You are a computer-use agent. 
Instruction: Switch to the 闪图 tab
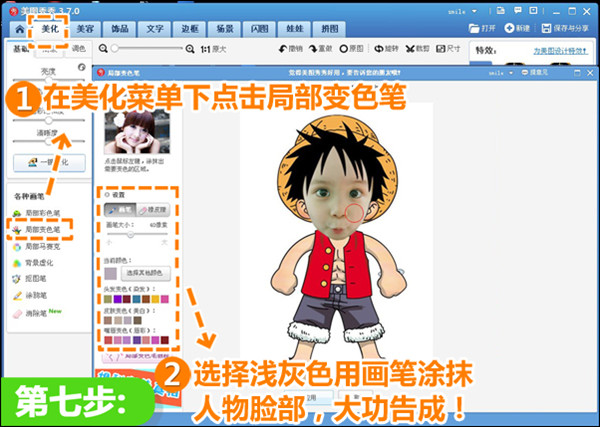(259, 29)
